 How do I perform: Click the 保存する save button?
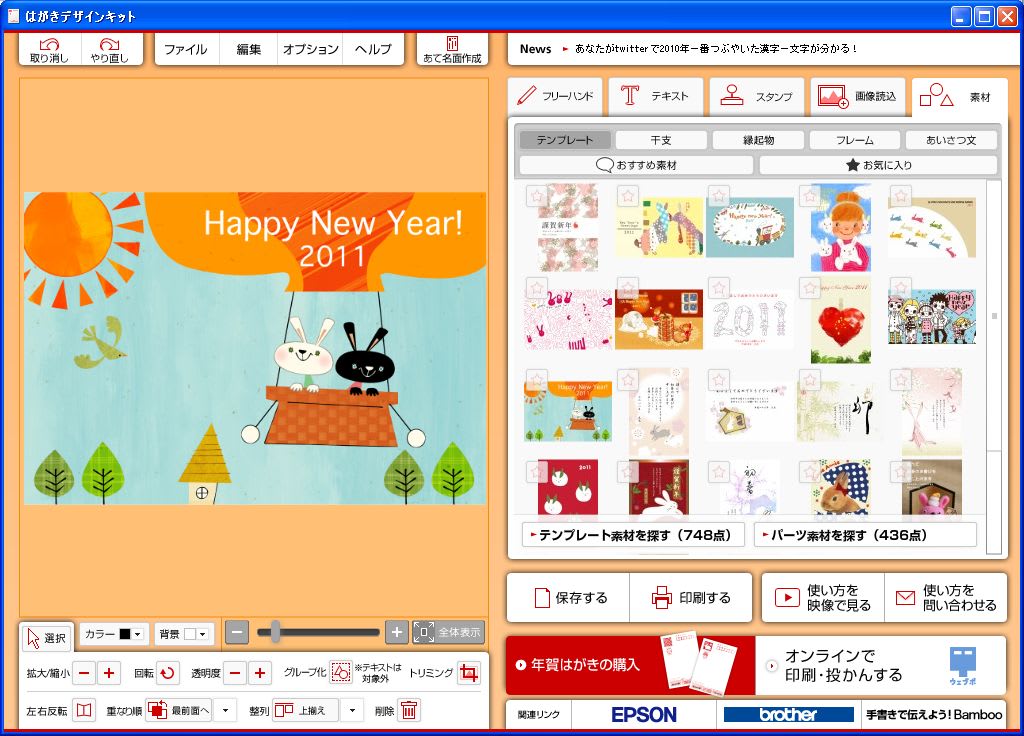[569, 598]
